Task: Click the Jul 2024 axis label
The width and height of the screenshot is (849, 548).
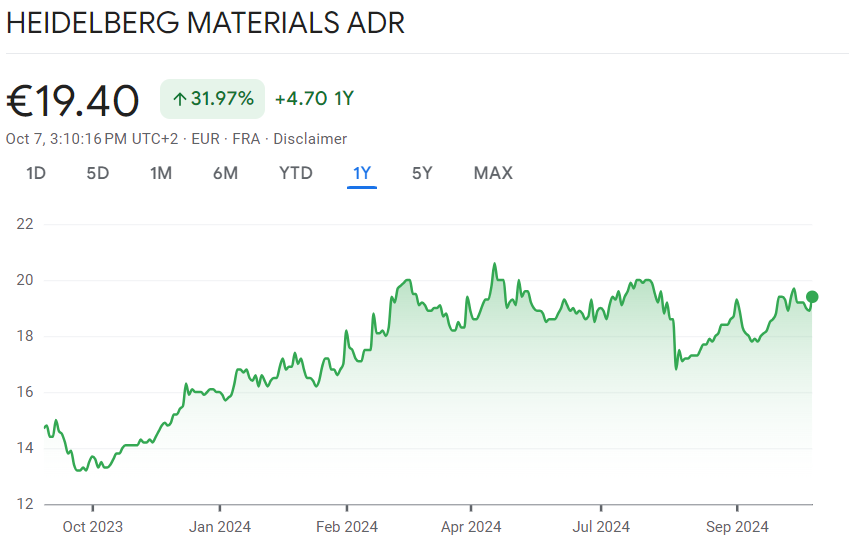Action: coord(601,527)
